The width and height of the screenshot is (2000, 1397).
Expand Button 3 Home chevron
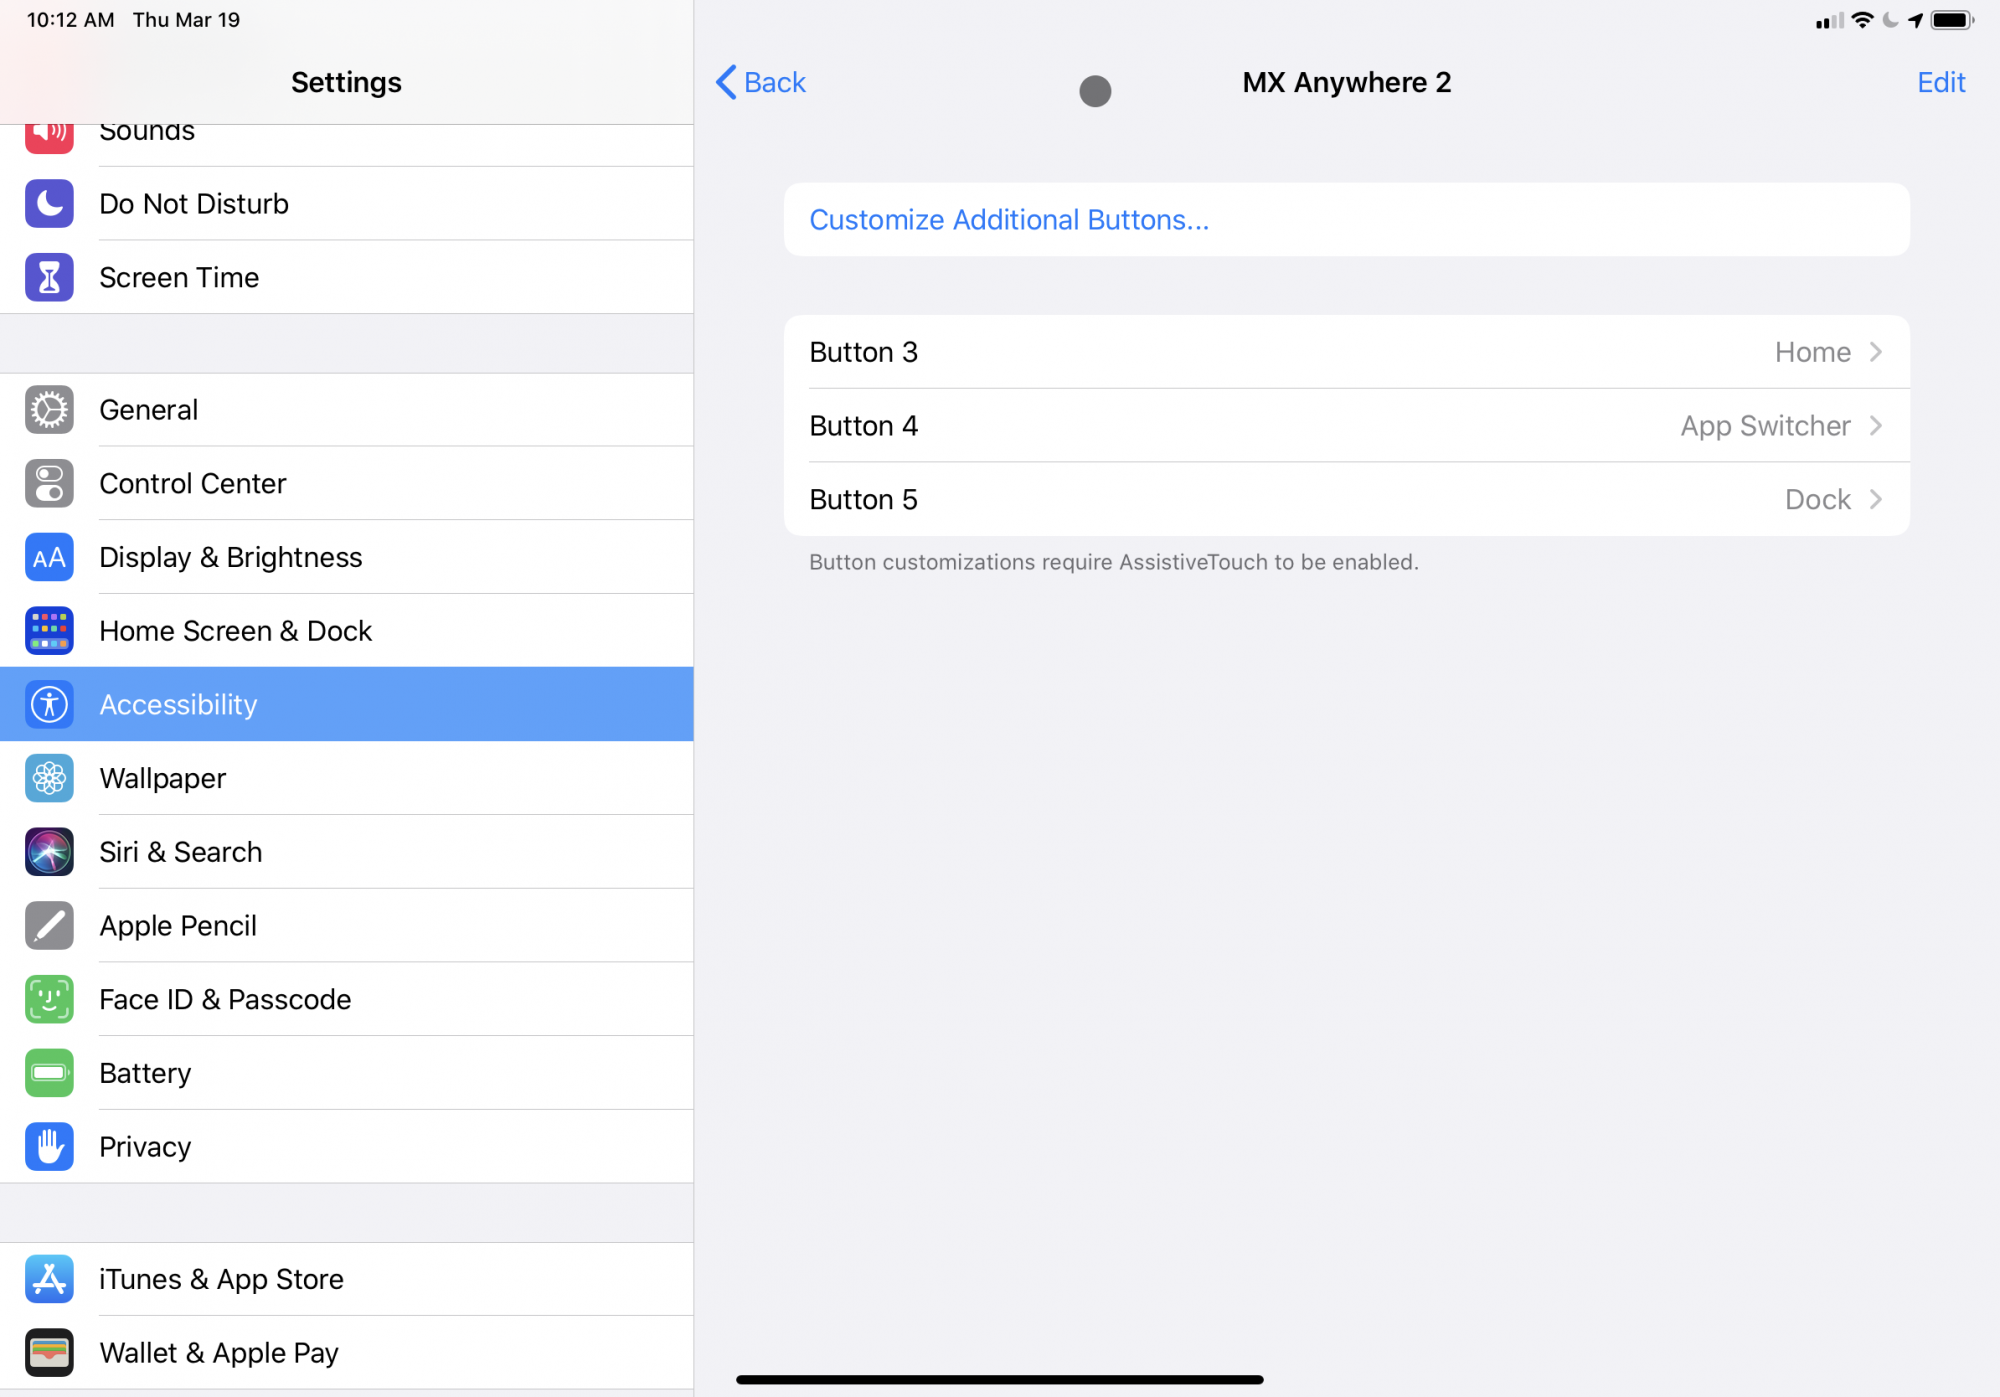tap(1876, 352)
